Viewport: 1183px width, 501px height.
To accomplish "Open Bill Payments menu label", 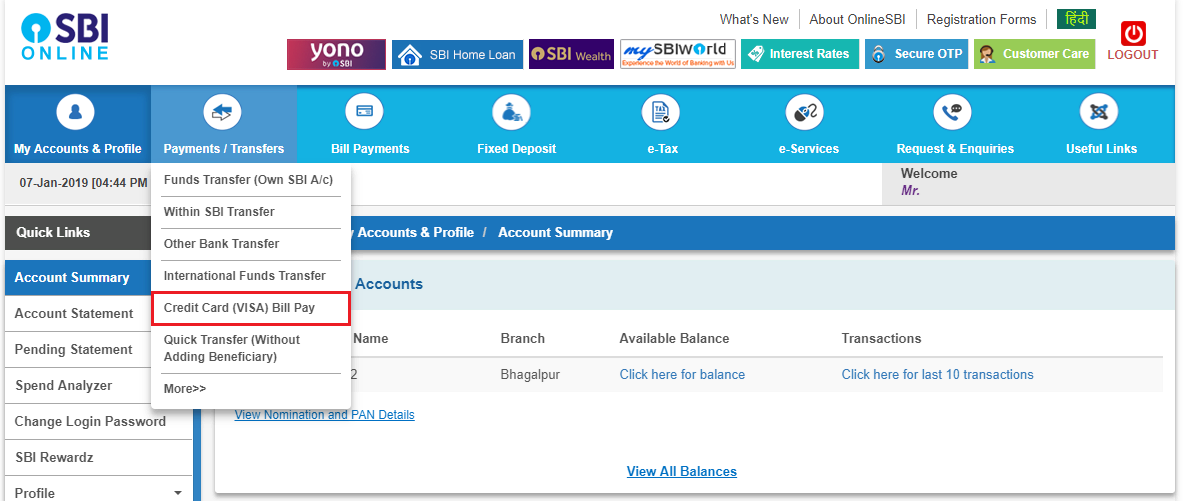I will [x=370, y=149].
